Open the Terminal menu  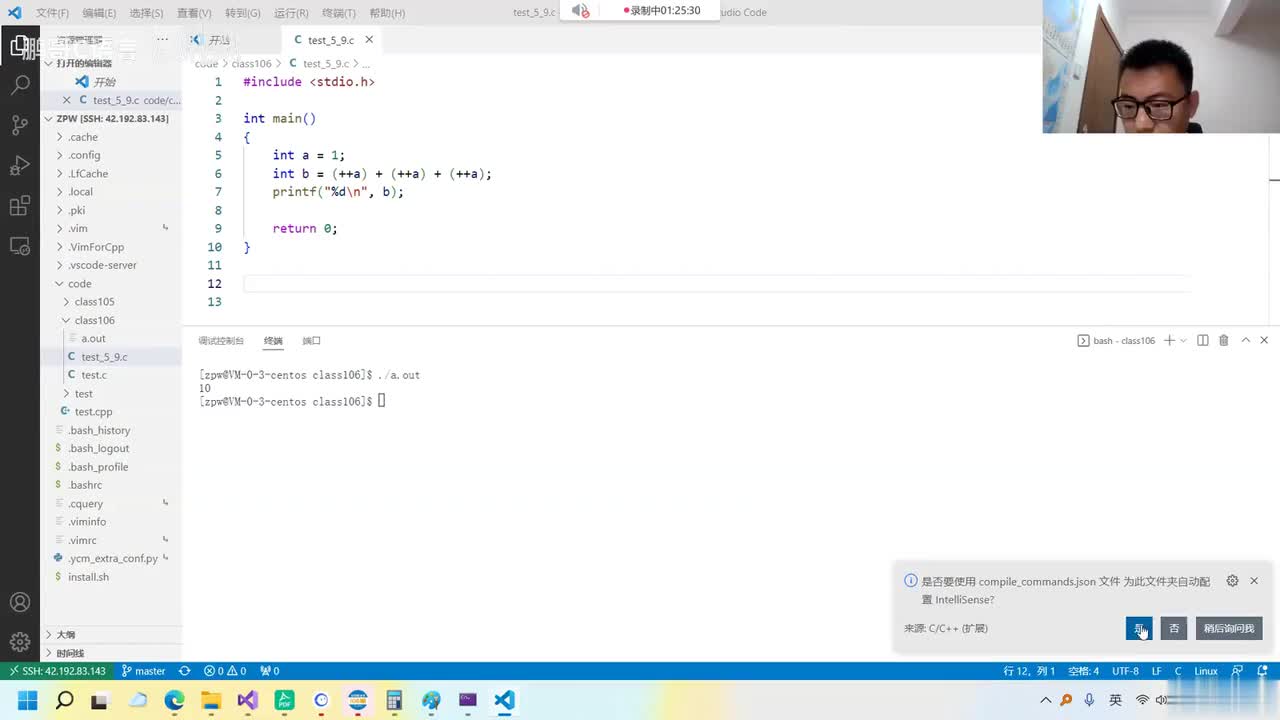pyautogui.click(x=339, y=13)
